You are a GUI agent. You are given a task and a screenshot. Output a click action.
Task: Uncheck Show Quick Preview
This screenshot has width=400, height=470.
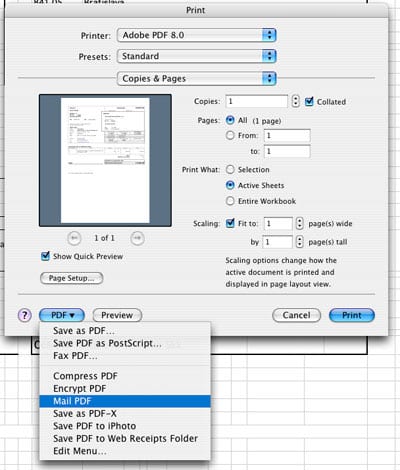[45, 256]
